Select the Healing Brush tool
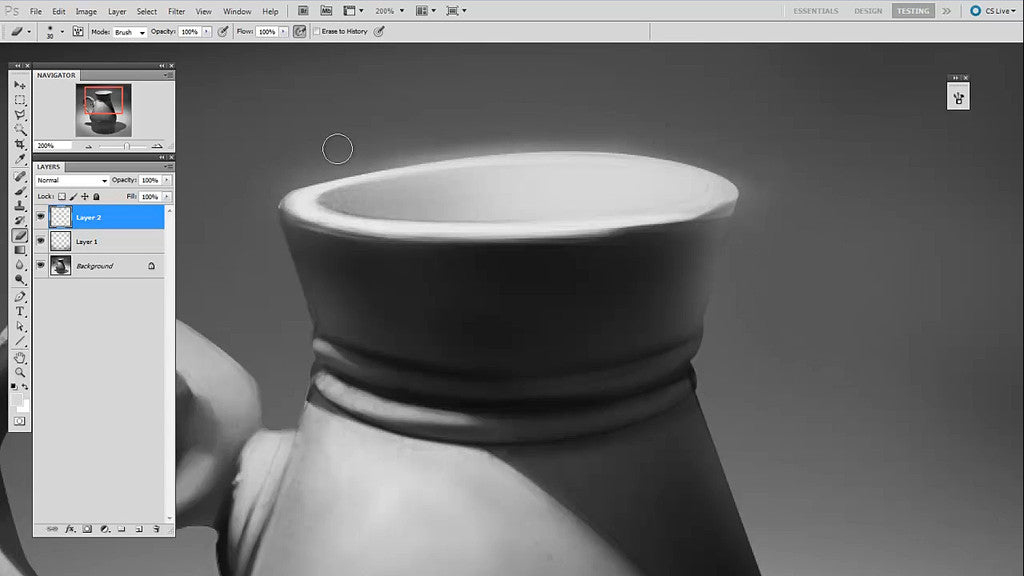Image resolution: width=1024 pixels, height=576 pixels. tap(20, 176)
